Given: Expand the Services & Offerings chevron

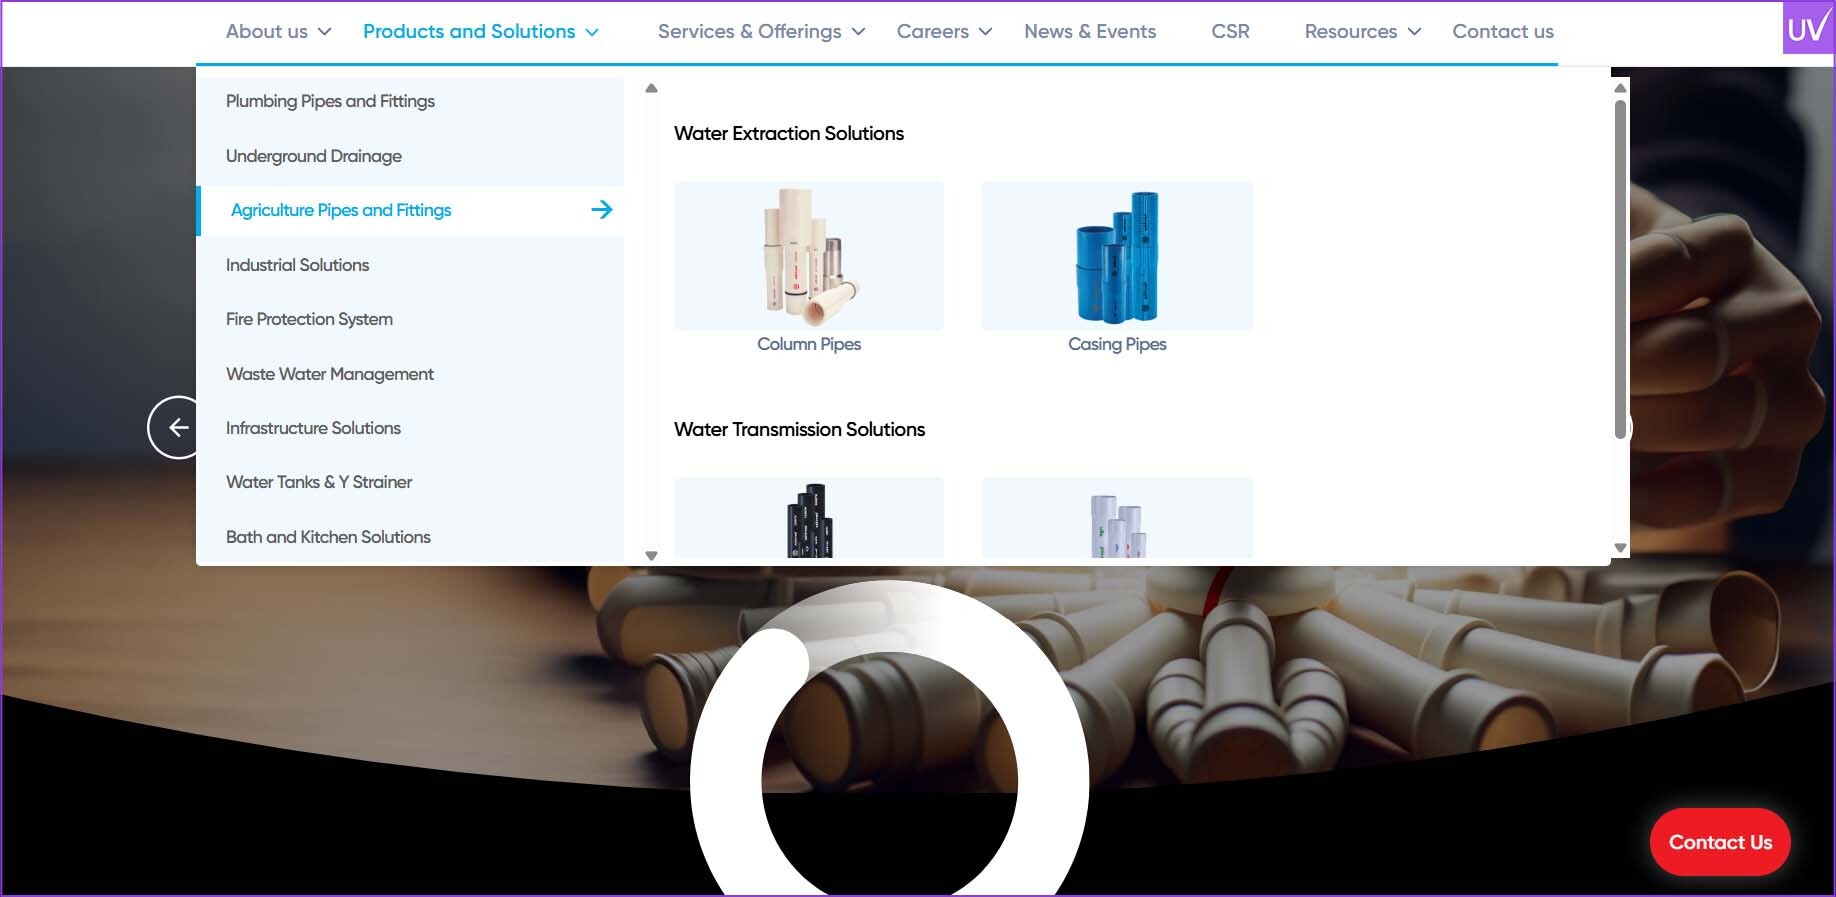Looking at the screenshot, I should pos(858,32).
